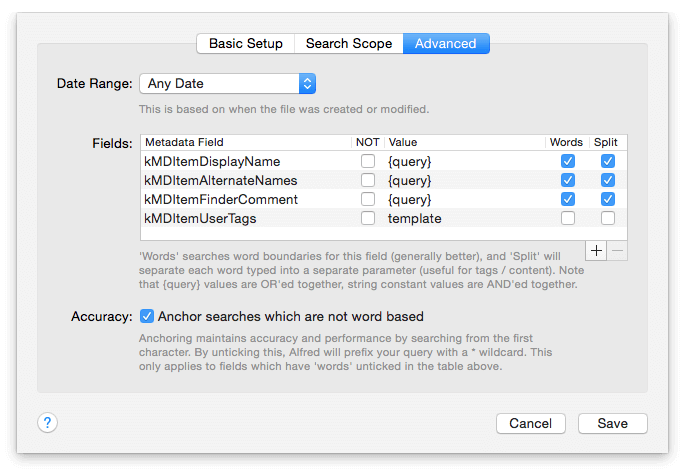Enable Words for kMDItemUserTags row

point(568,218)
